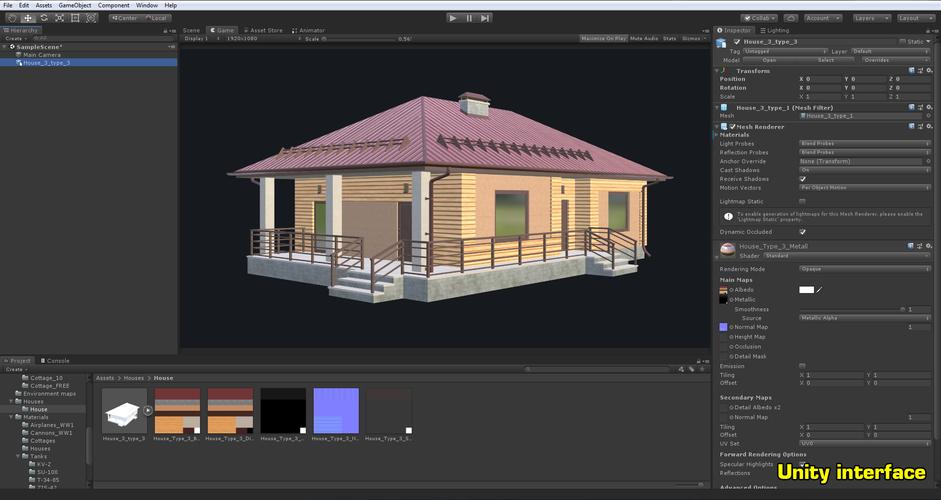Click the Albedo color swatch

pos(806,290)
